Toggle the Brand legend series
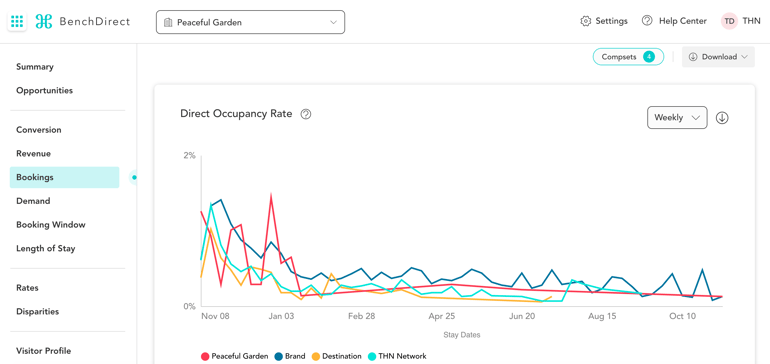The height and width of the screenshot is (364, 770). point(290,356)
